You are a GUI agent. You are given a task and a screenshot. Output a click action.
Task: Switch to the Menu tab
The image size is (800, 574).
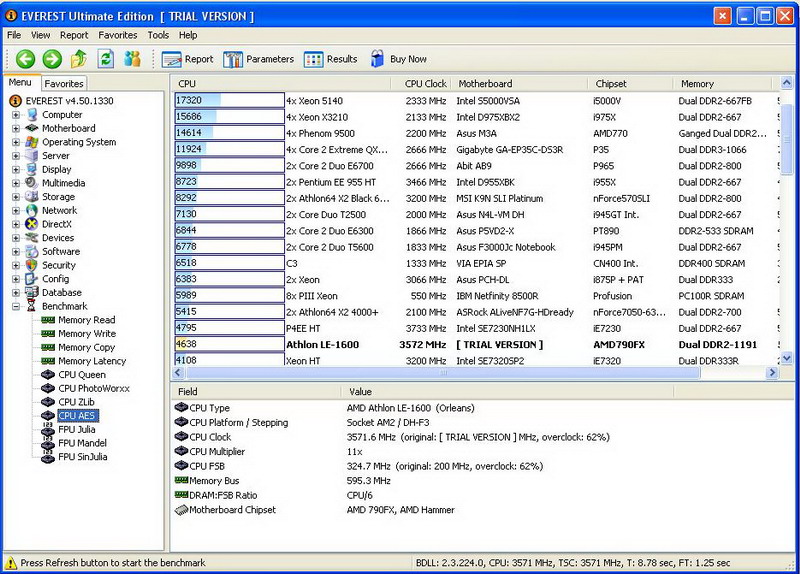20,82
